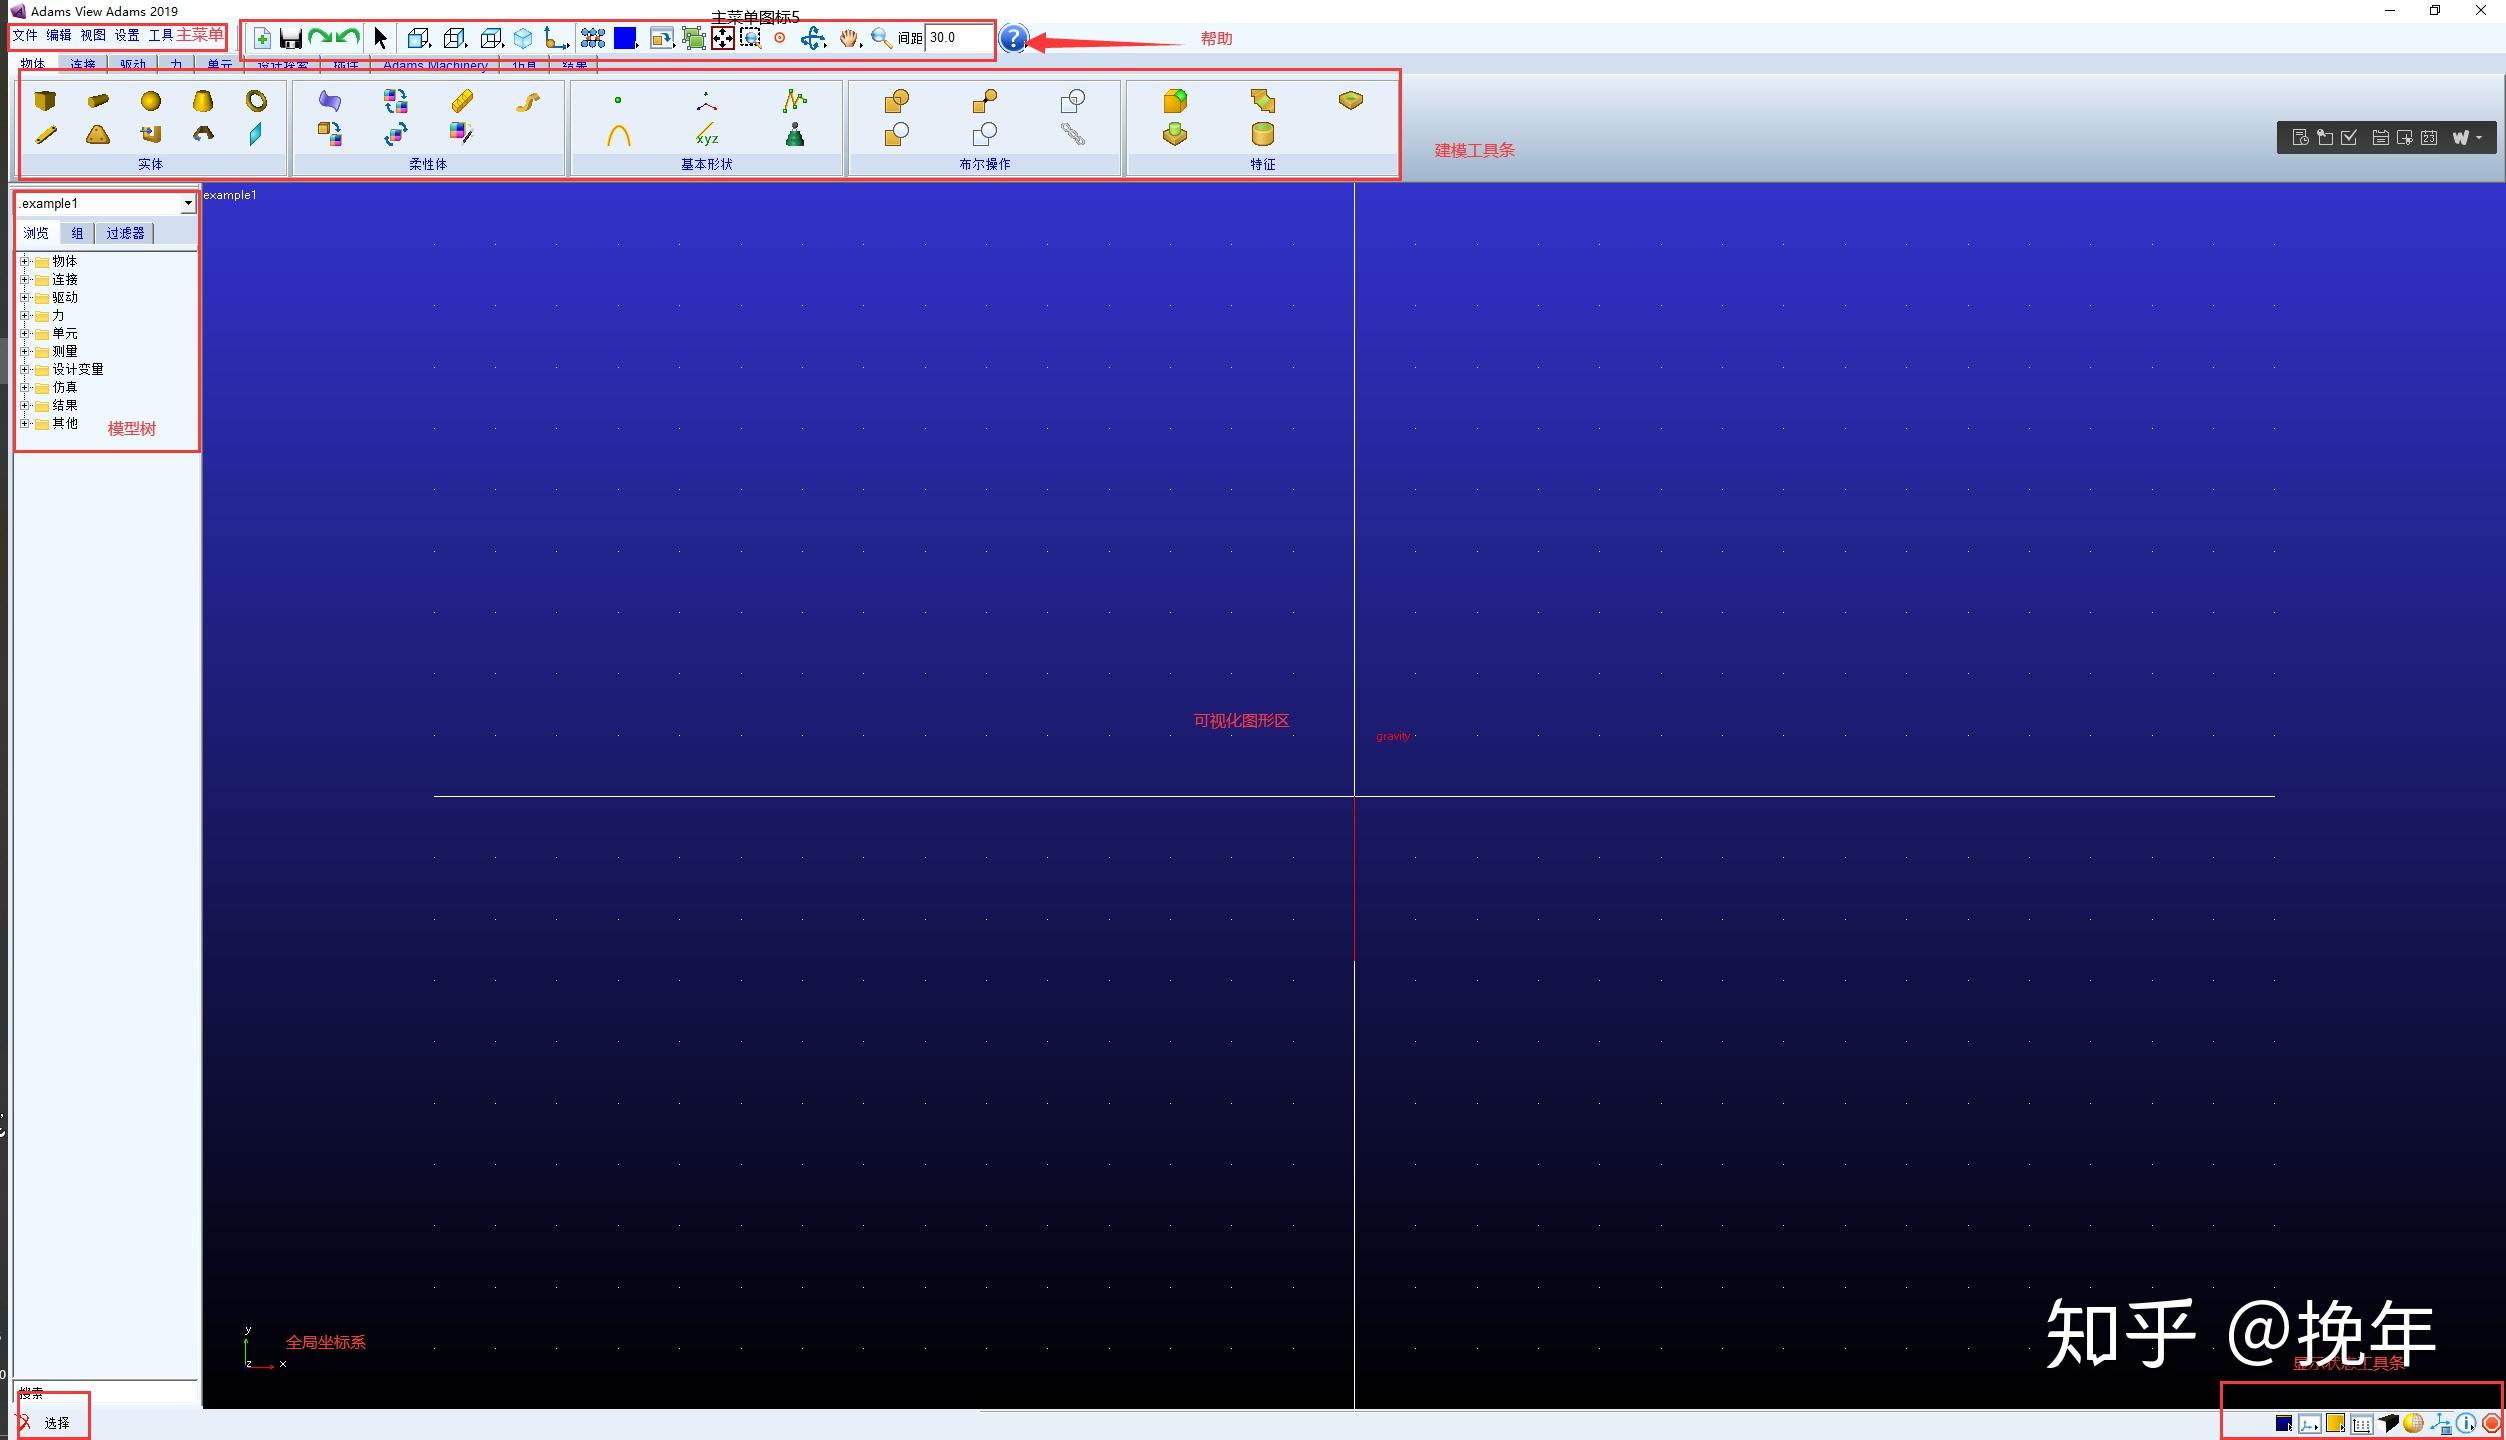Image resolution: width=2506 pixels, height=1440 pixels.
Task: Toggle working grid display in status bar
Action: pyautogui.click(x=2361, y=1423)
